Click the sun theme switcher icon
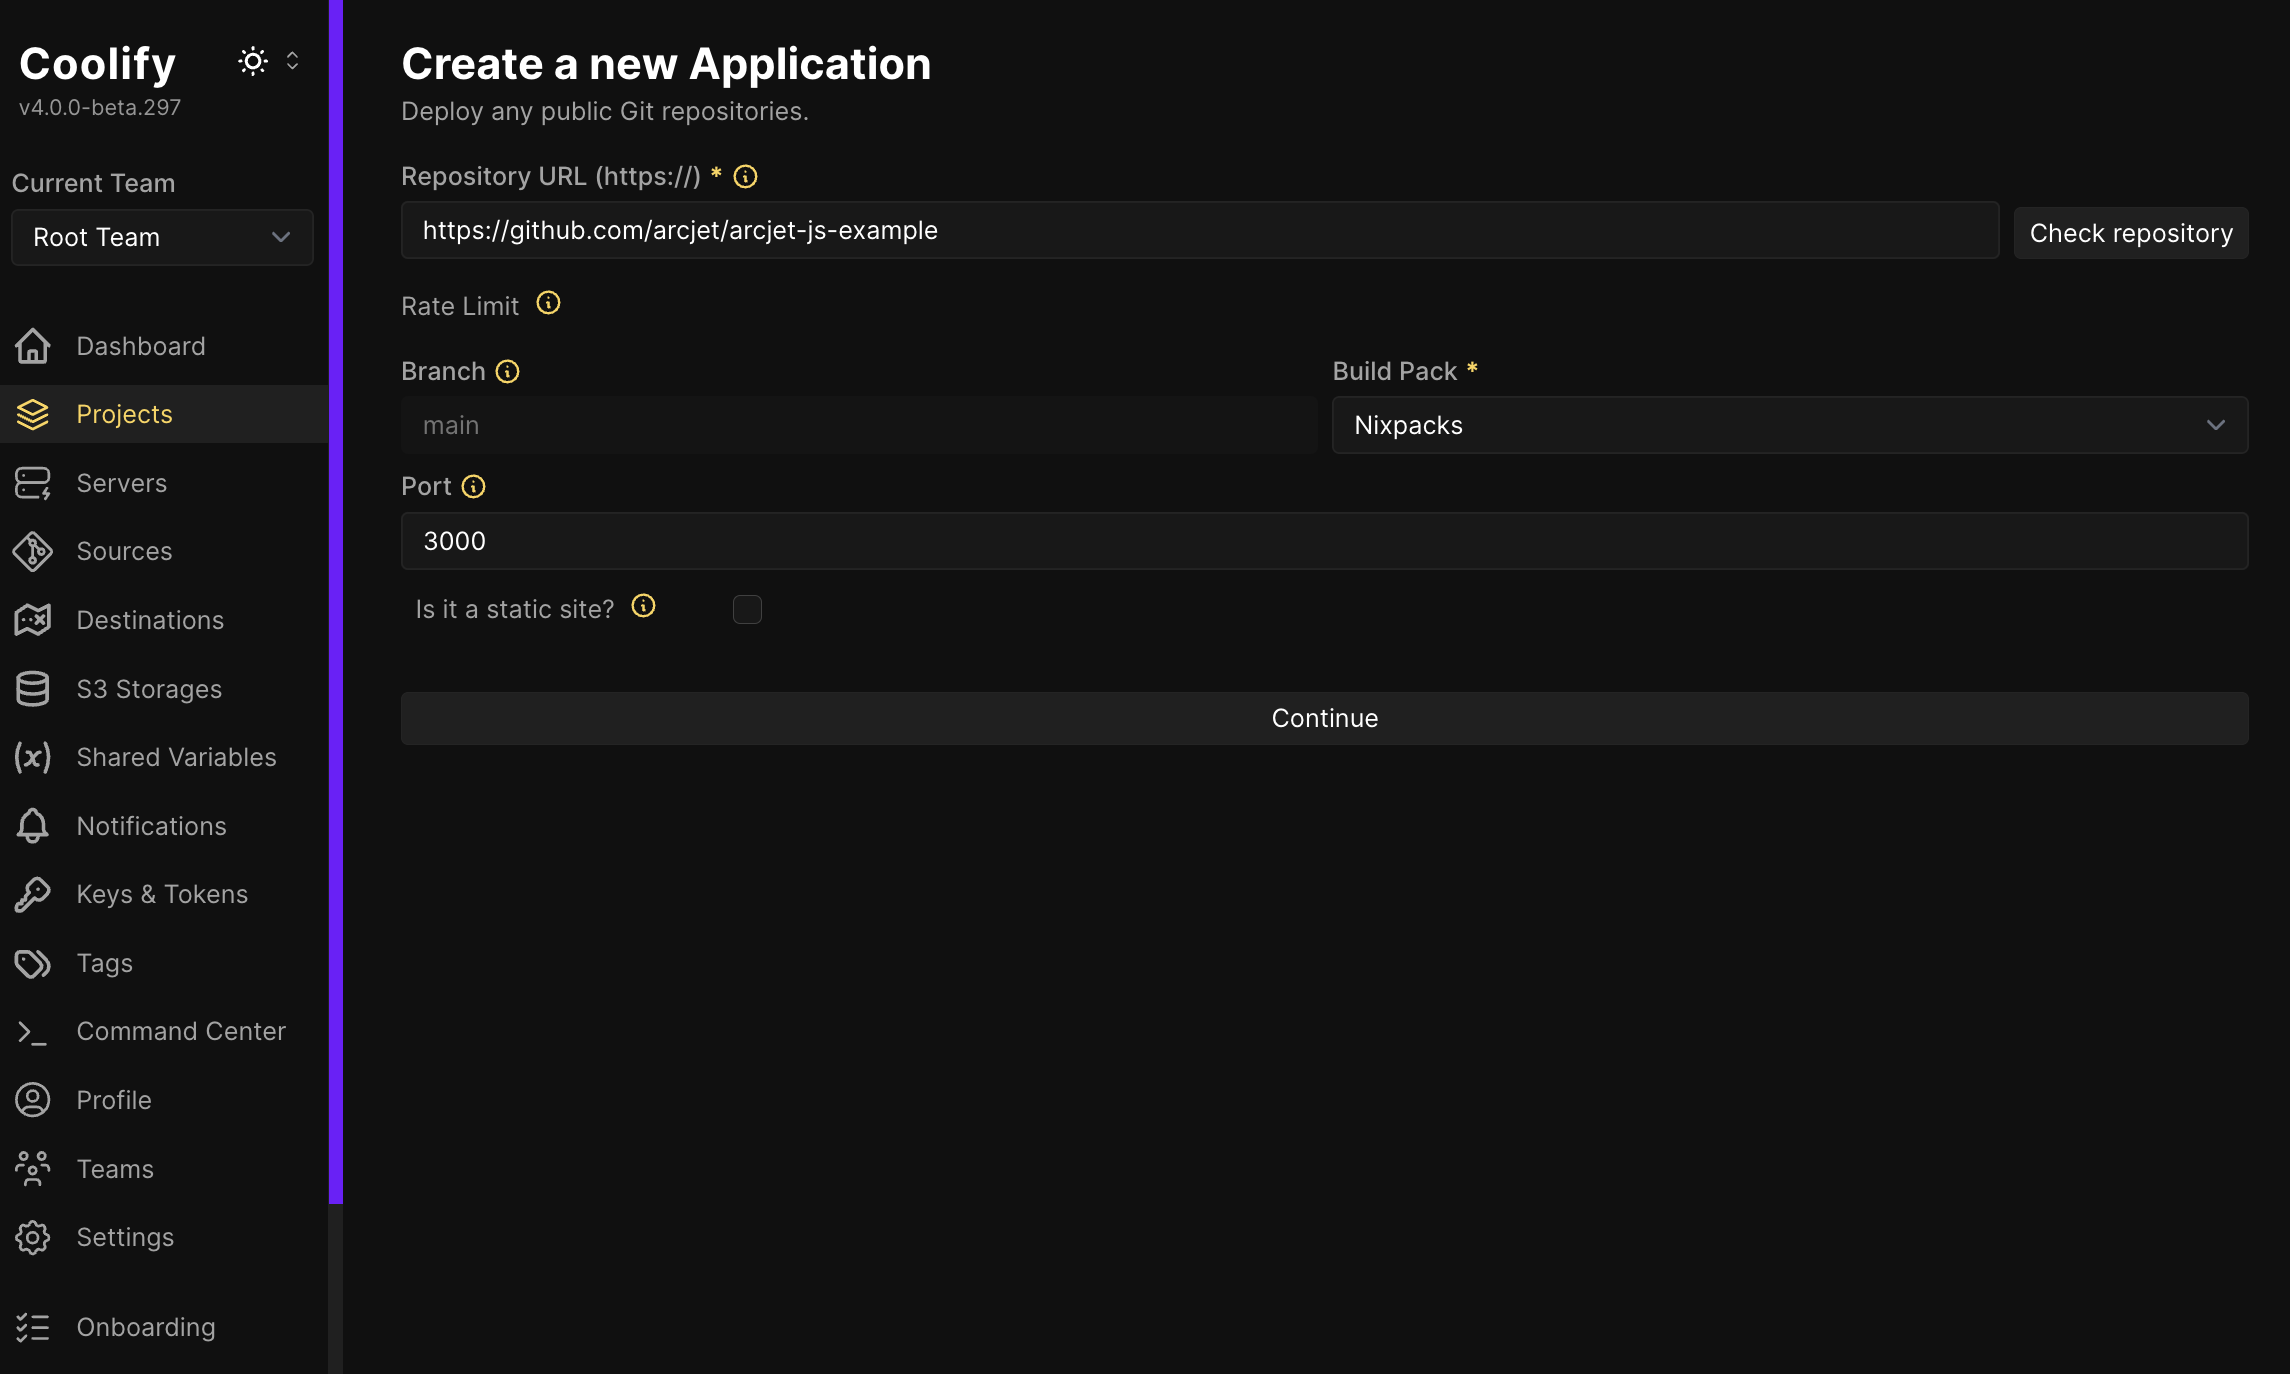The width and height of the screenshot is (2290, 1374). point(253,62)
